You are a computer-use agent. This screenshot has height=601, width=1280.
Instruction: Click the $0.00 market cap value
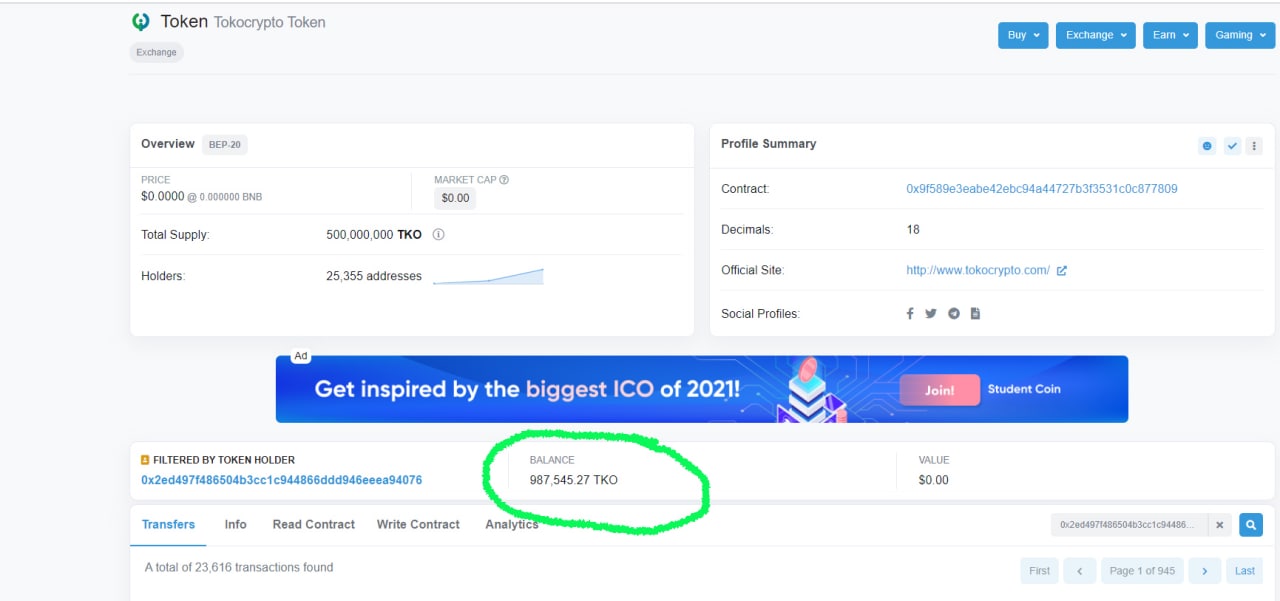[455, 198]
